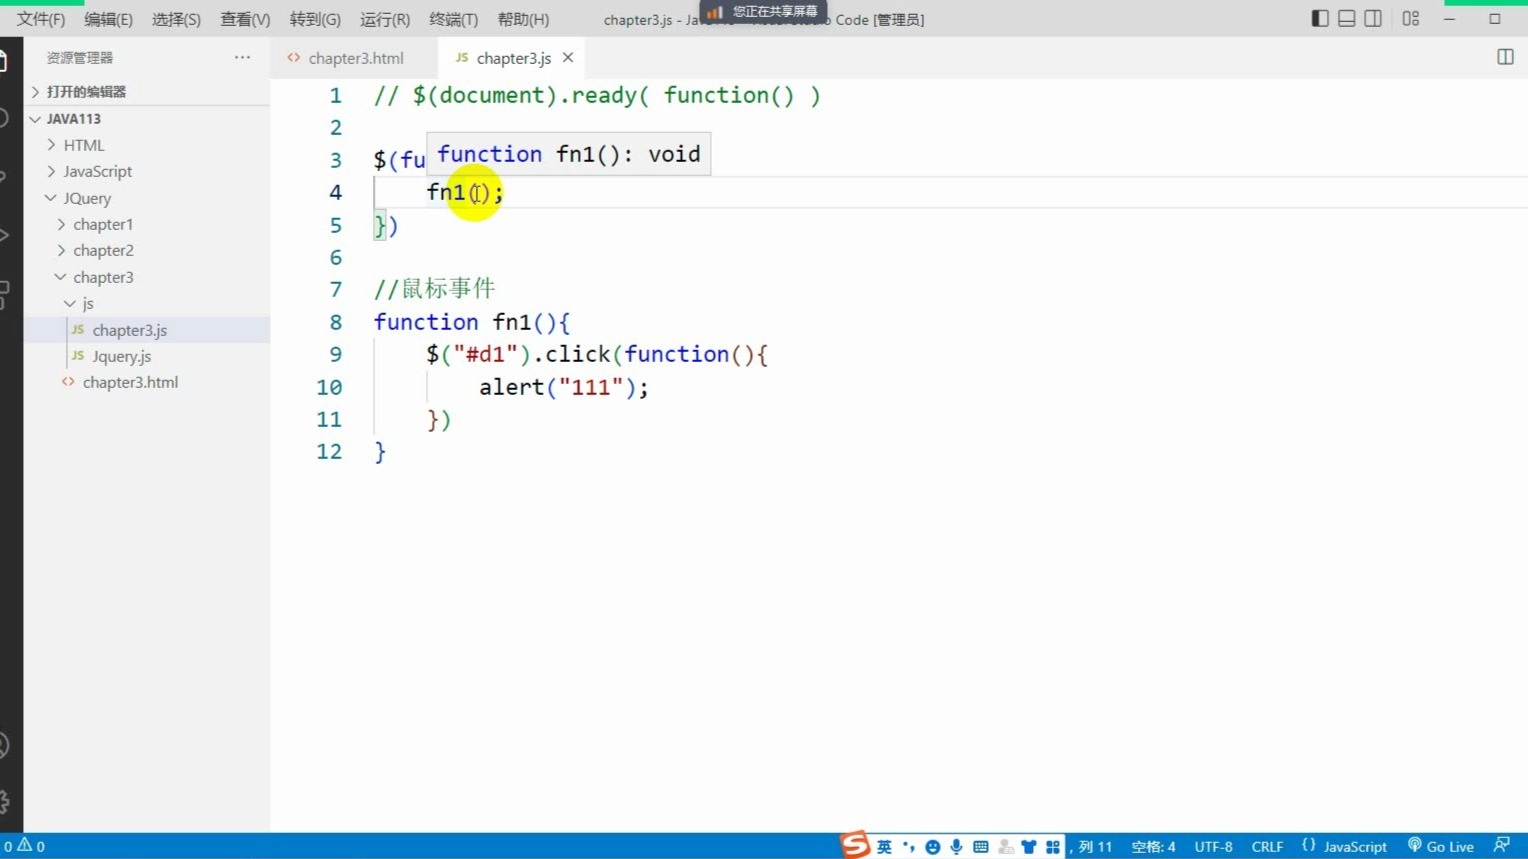Open explorer views and more actions menu
Screen dimensions: 1528x859
[x=242, y=57]
